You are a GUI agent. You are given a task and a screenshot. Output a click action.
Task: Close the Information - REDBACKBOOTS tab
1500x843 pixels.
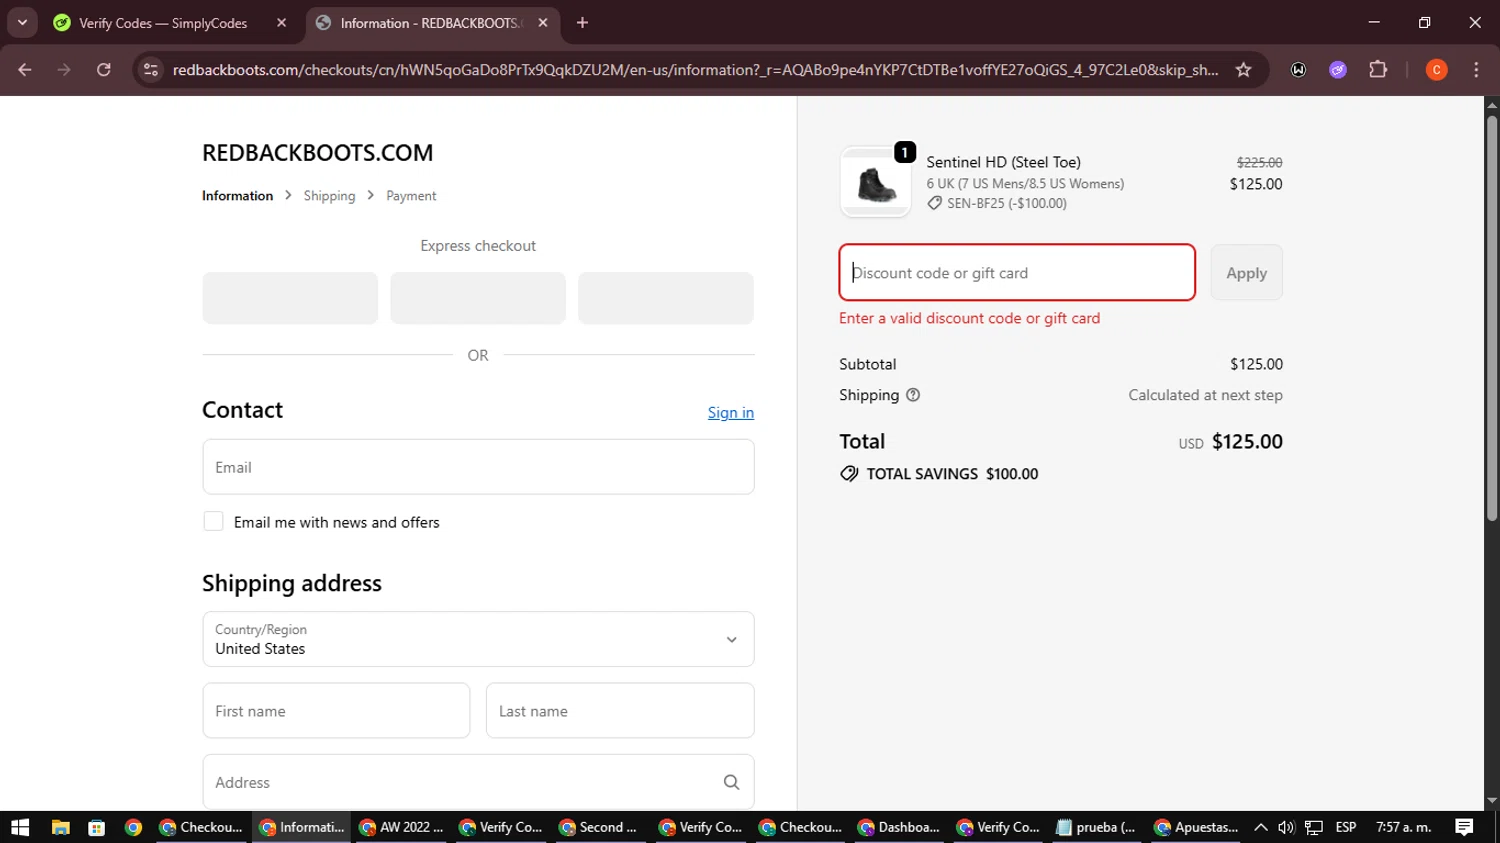pos(543,23)
